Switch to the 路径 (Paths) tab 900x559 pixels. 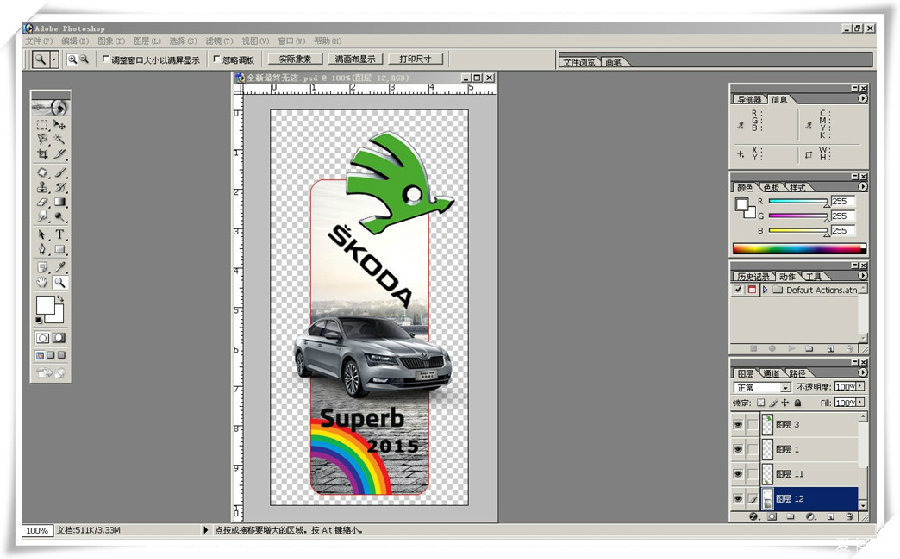coord(797,373)
